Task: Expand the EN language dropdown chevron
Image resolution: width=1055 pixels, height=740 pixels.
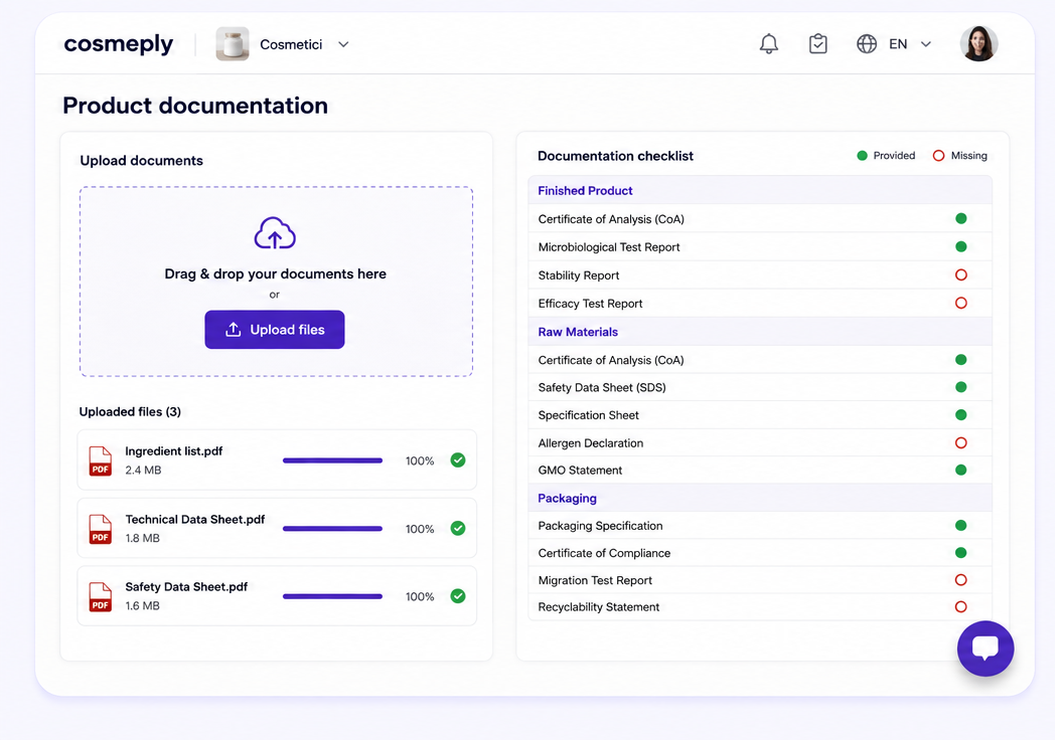Action: [x=926, y=44]
